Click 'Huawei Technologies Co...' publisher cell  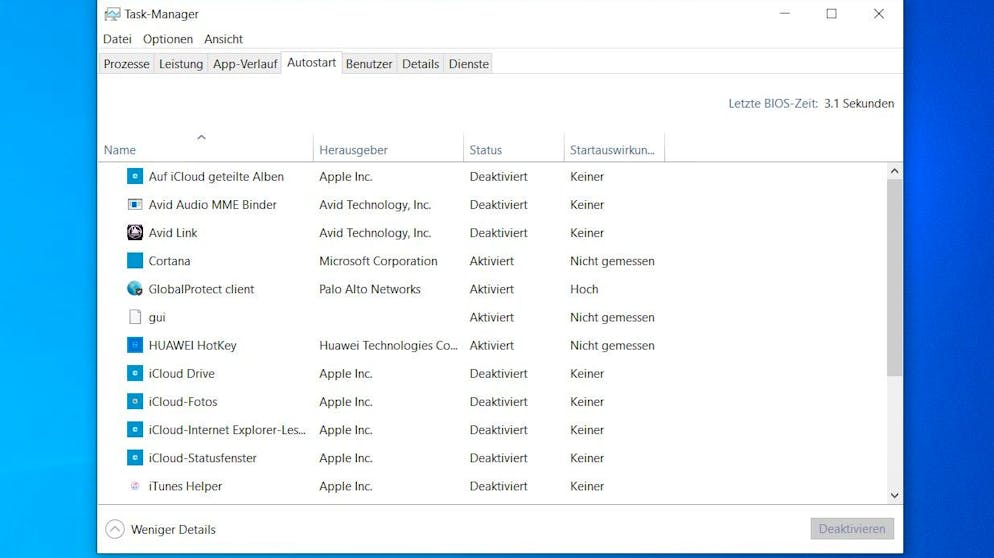point(389,346)
